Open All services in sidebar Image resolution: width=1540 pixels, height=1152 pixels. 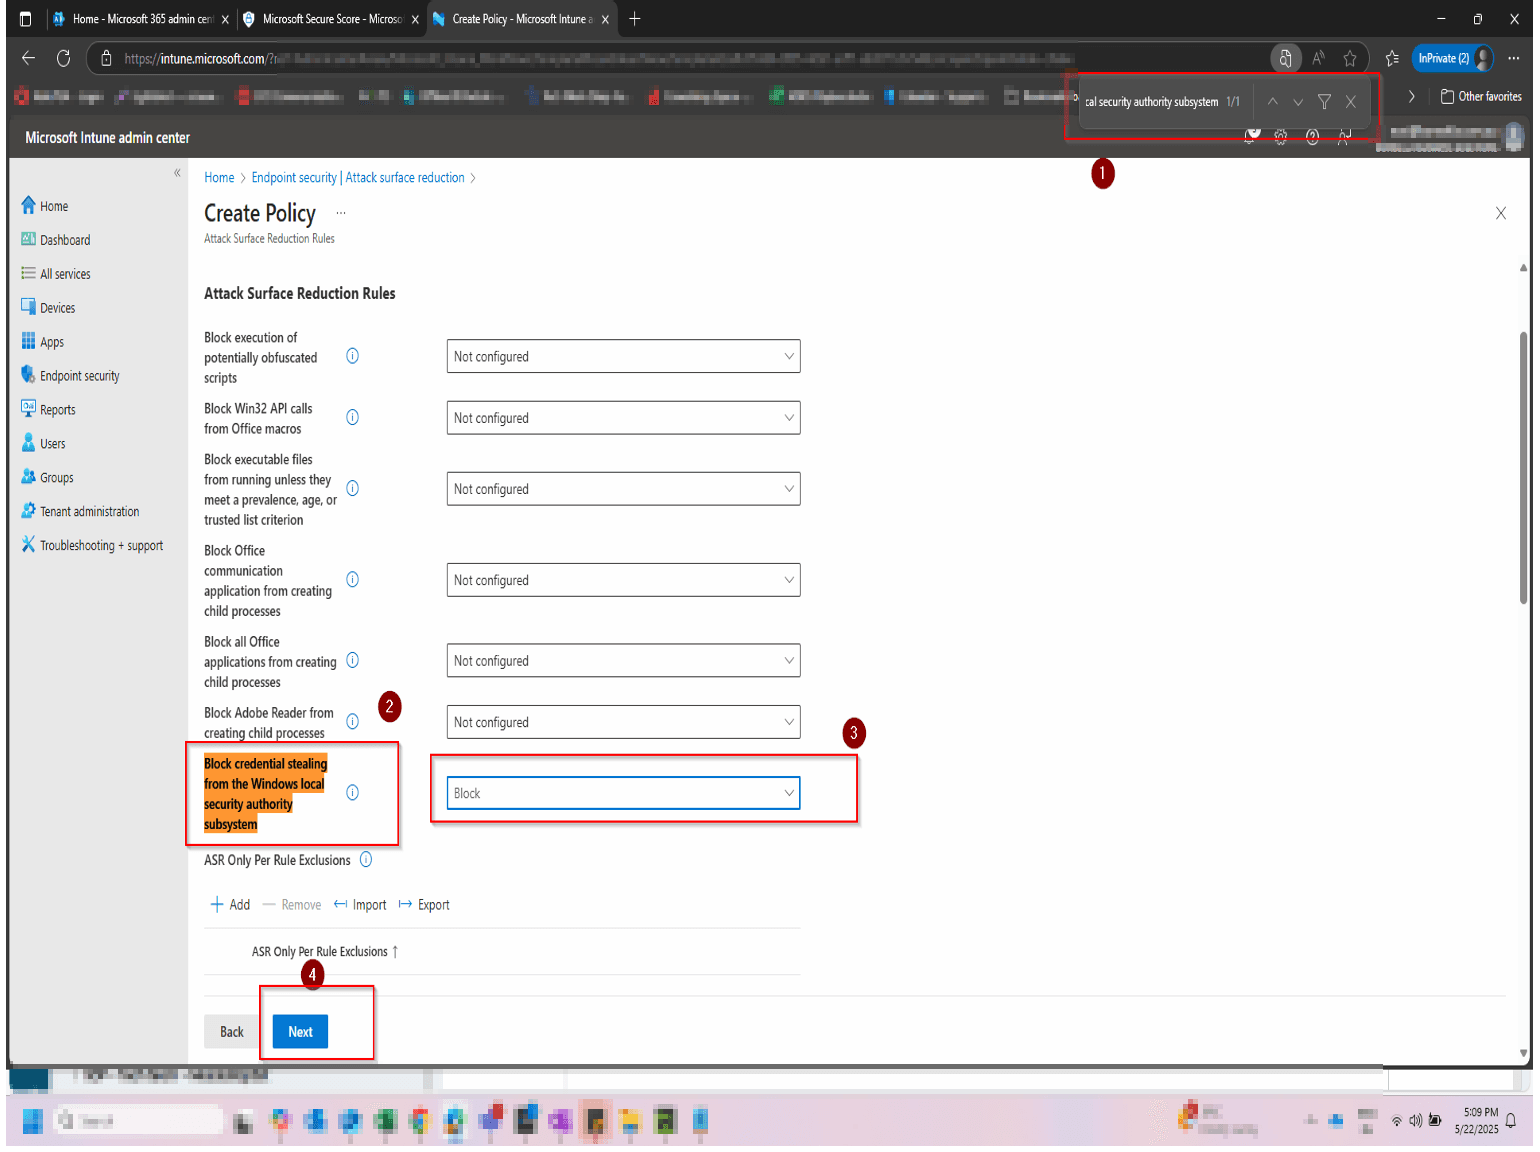[x=55, y=274]
